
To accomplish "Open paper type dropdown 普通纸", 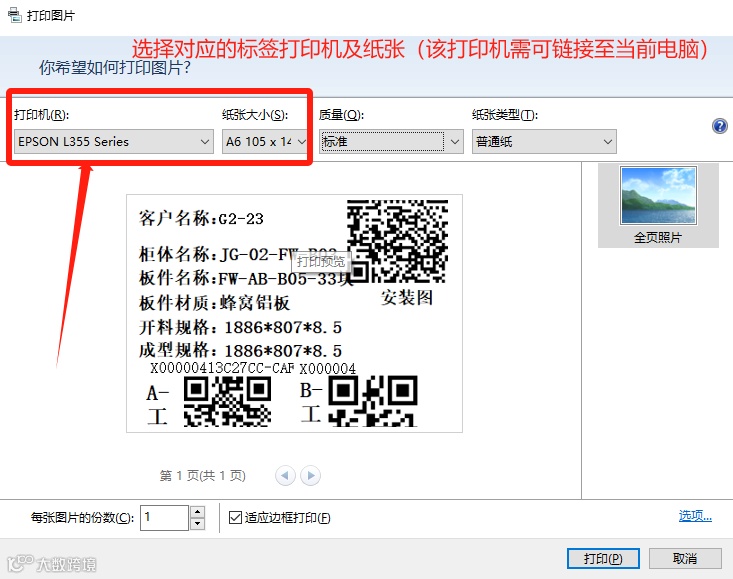I will [544, 142].
